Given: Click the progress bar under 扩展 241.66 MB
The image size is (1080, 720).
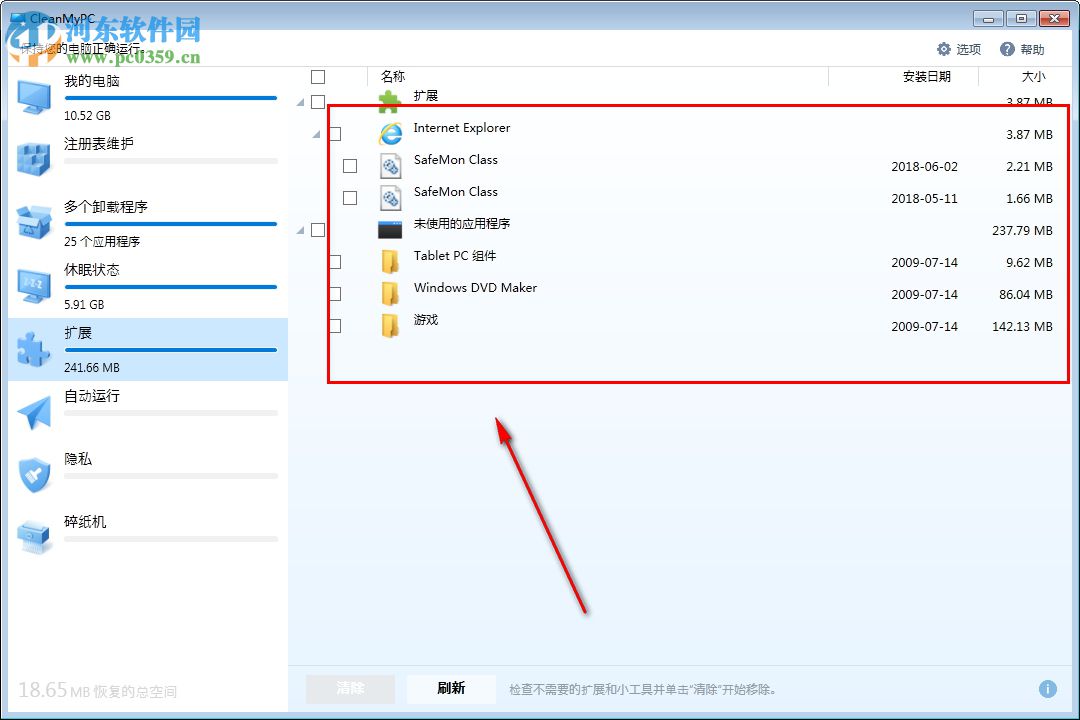Looking at the screenshot, I should point(170,350).
